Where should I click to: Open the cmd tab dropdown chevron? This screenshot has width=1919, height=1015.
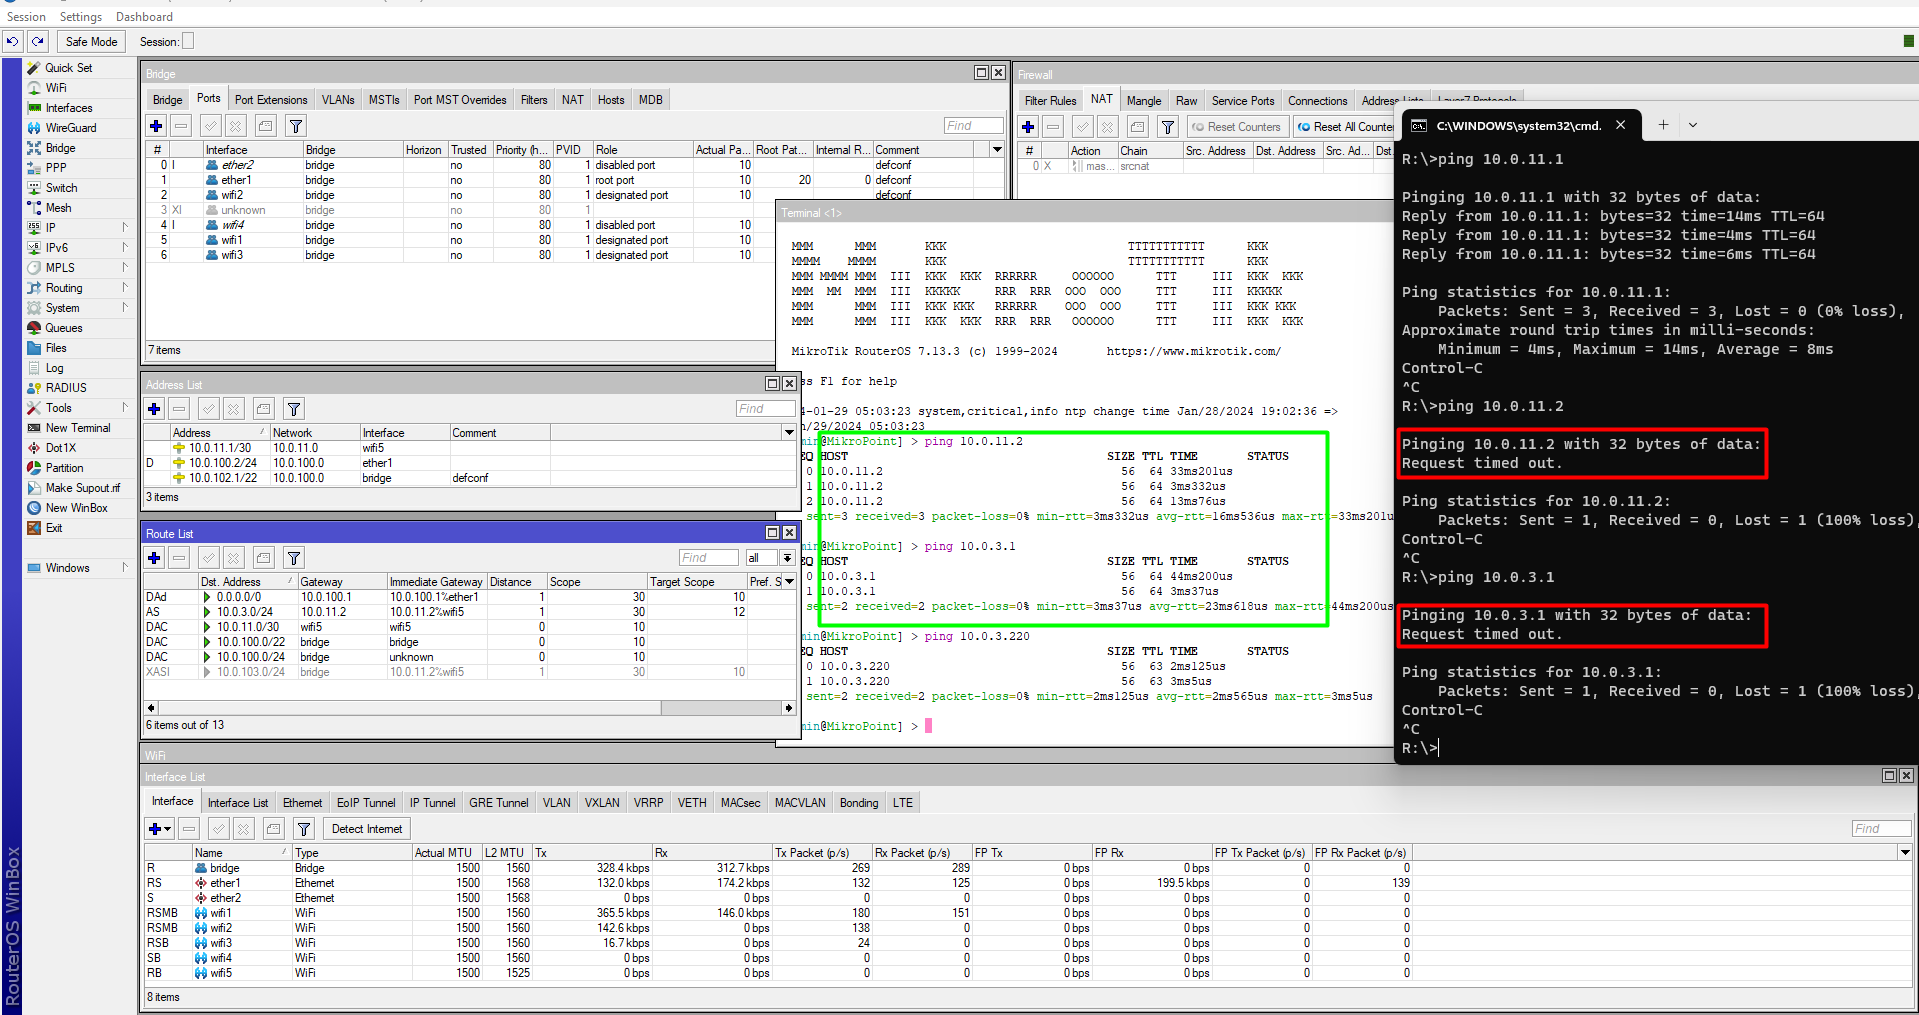1693,125
